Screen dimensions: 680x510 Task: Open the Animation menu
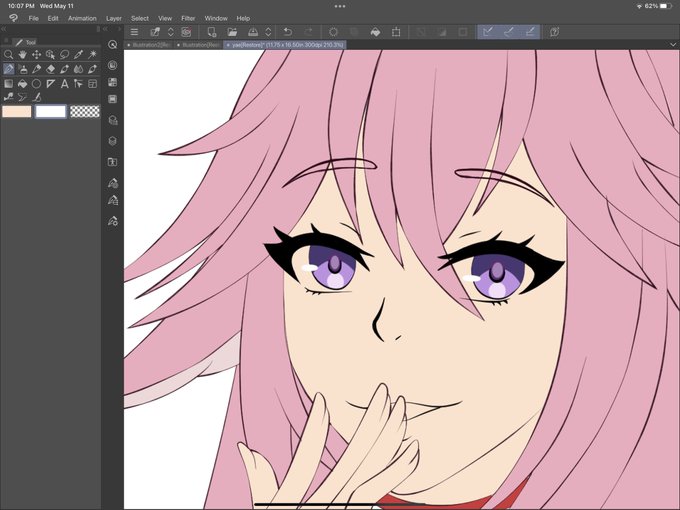click(x=82, y=18)
